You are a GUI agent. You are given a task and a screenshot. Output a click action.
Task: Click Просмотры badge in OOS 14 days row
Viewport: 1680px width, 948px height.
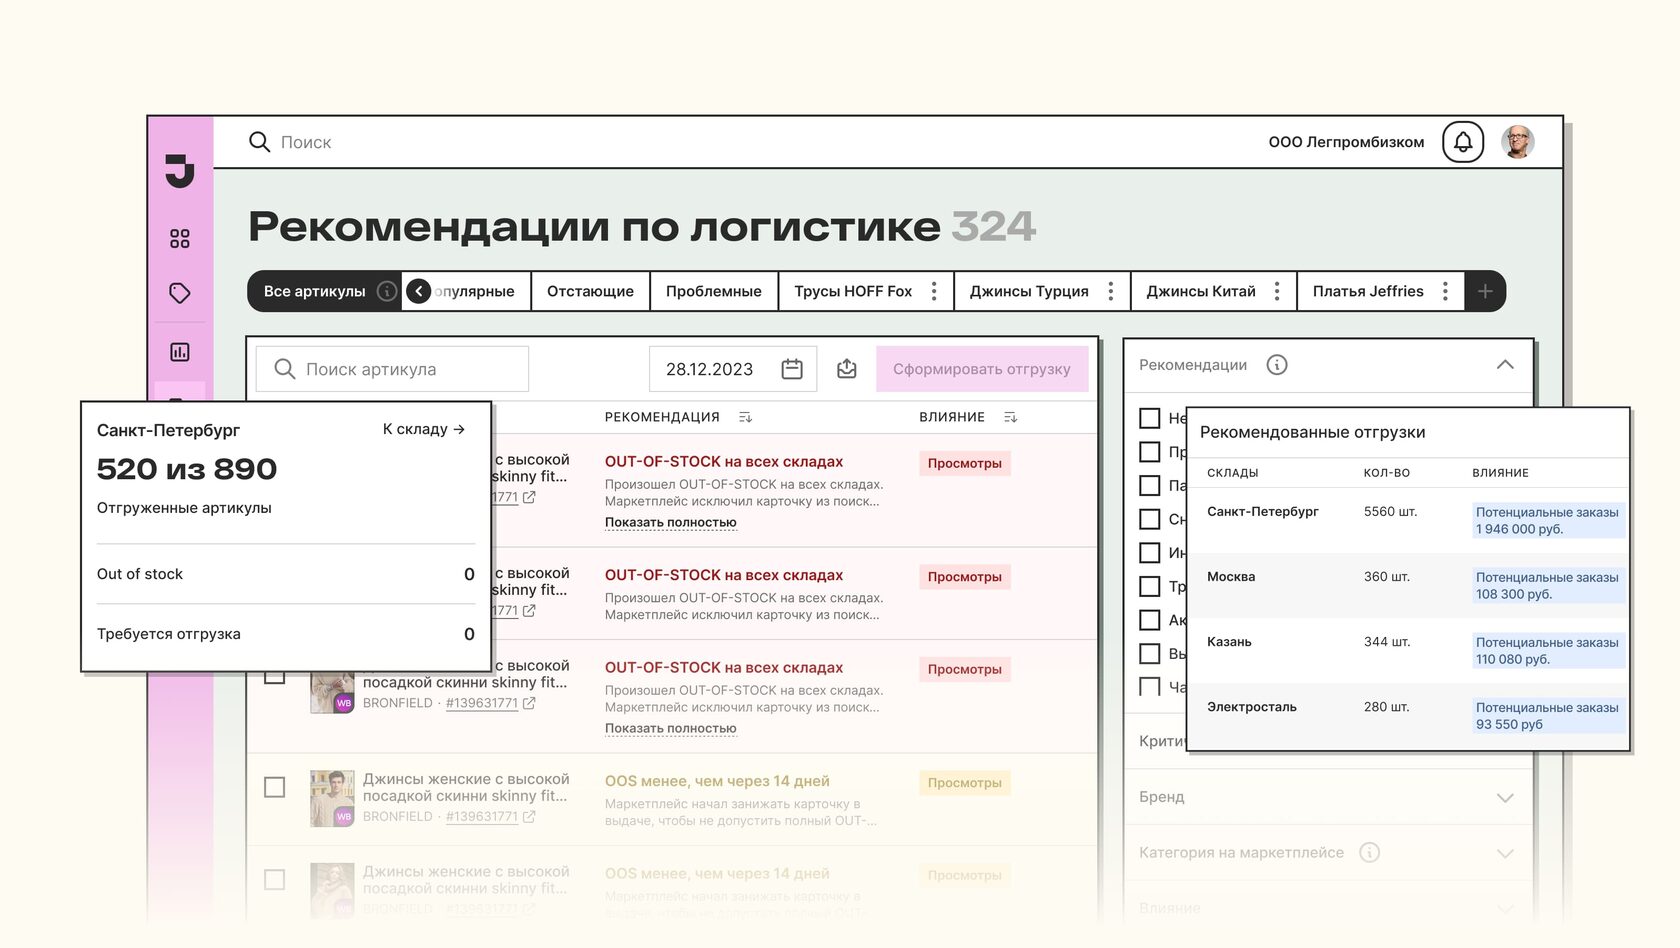965,783
